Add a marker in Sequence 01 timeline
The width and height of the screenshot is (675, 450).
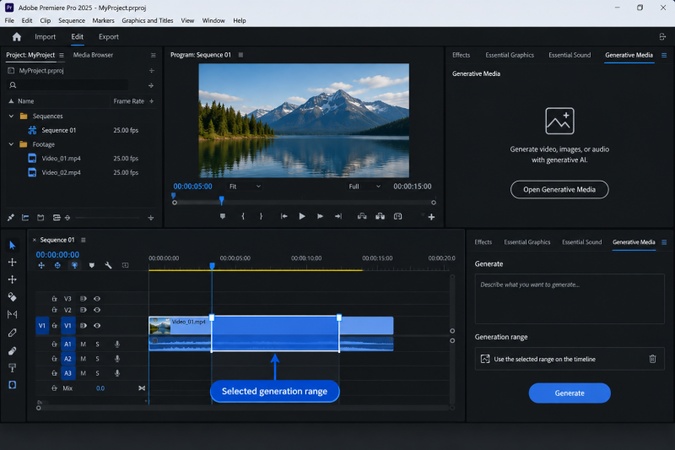click(91, 265)
